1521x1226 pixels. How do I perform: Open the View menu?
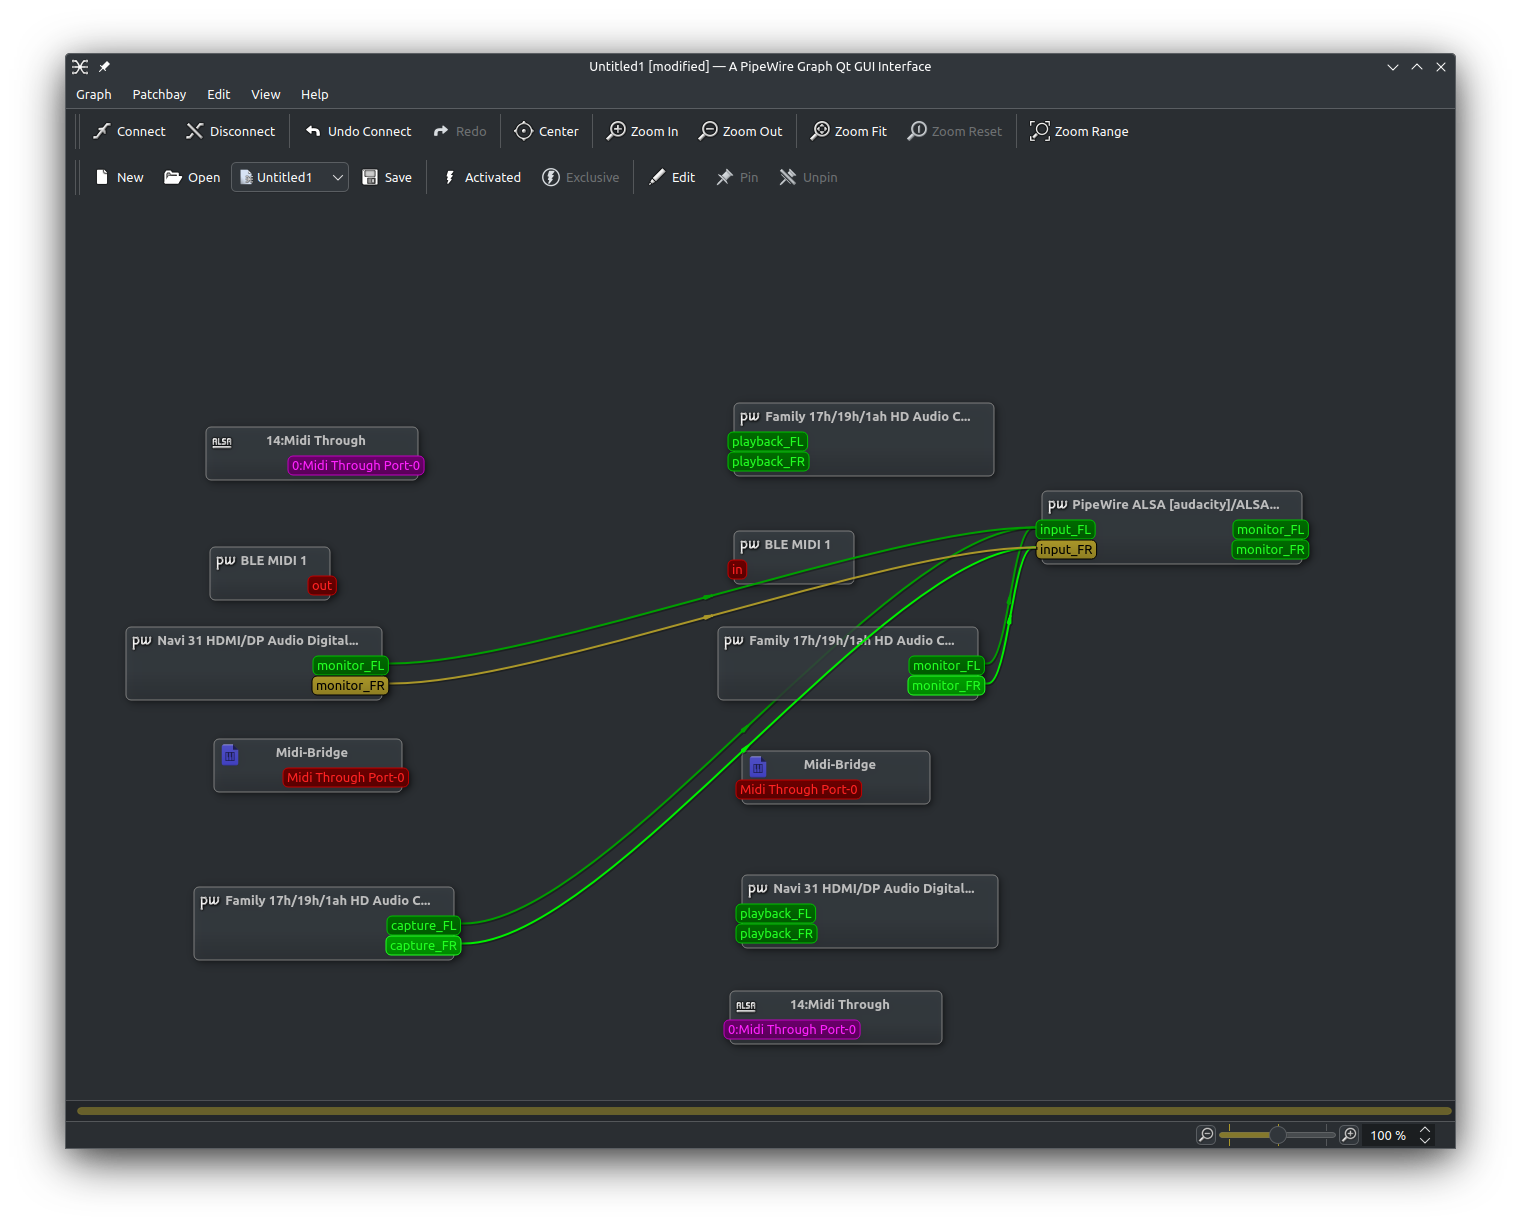click(265, 94)
